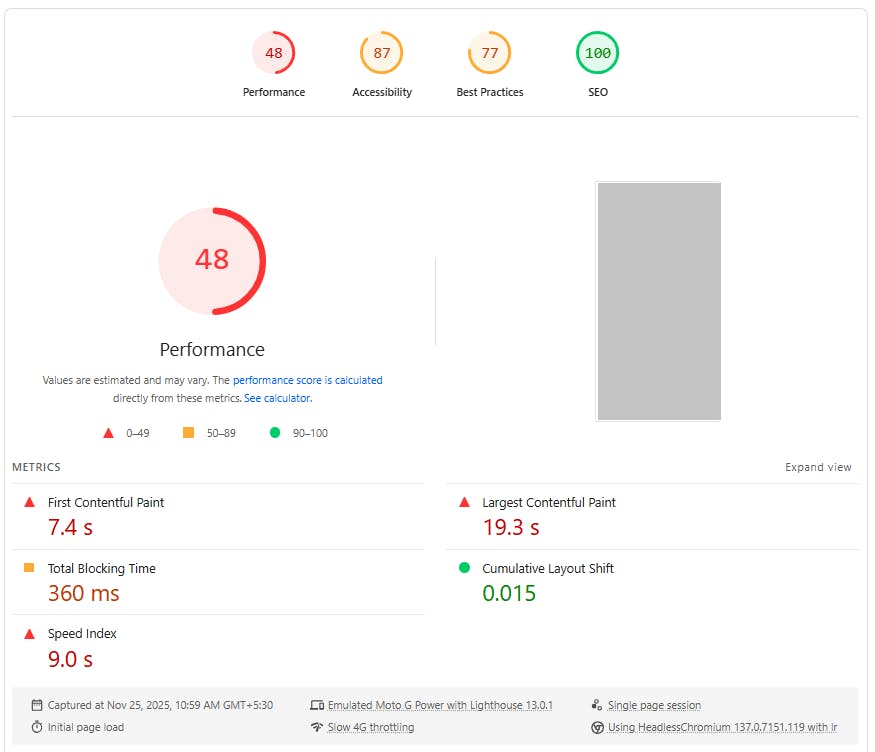The width and height of the screenshot is (875, 752).
Task: Click the red triangle beside Largest Contentful Paint
Action: coord(462,502)
